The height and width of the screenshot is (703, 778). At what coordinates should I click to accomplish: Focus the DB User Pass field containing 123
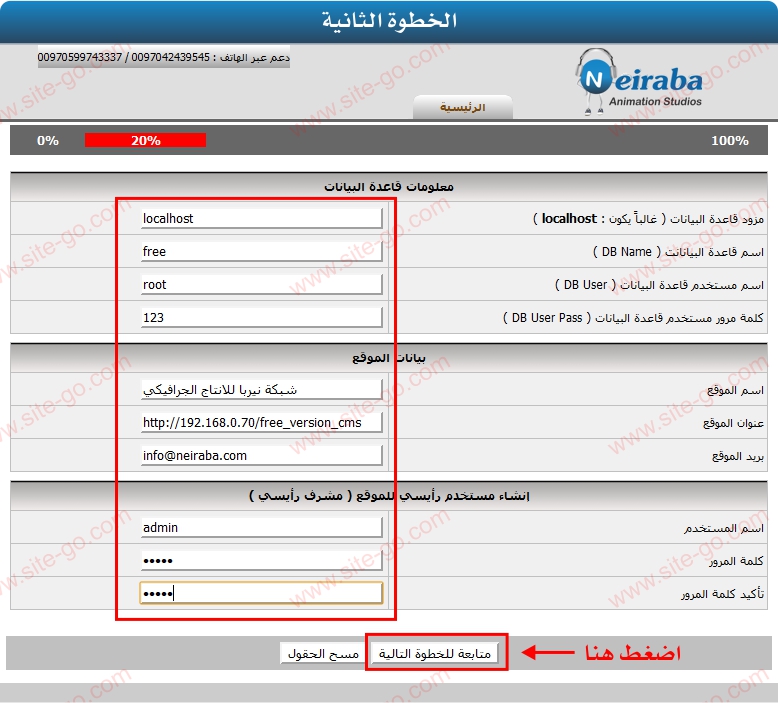click(x=261, y=317)
